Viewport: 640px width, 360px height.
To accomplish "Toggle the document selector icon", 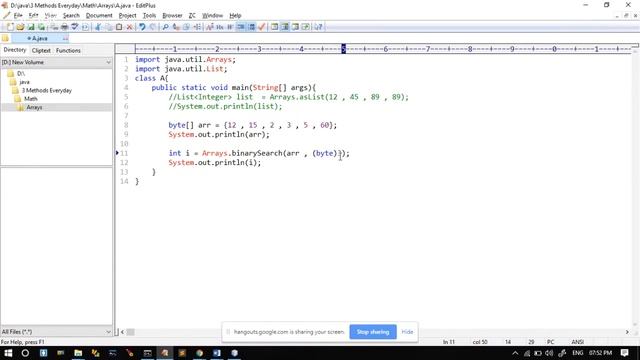I will pos(305,27).
